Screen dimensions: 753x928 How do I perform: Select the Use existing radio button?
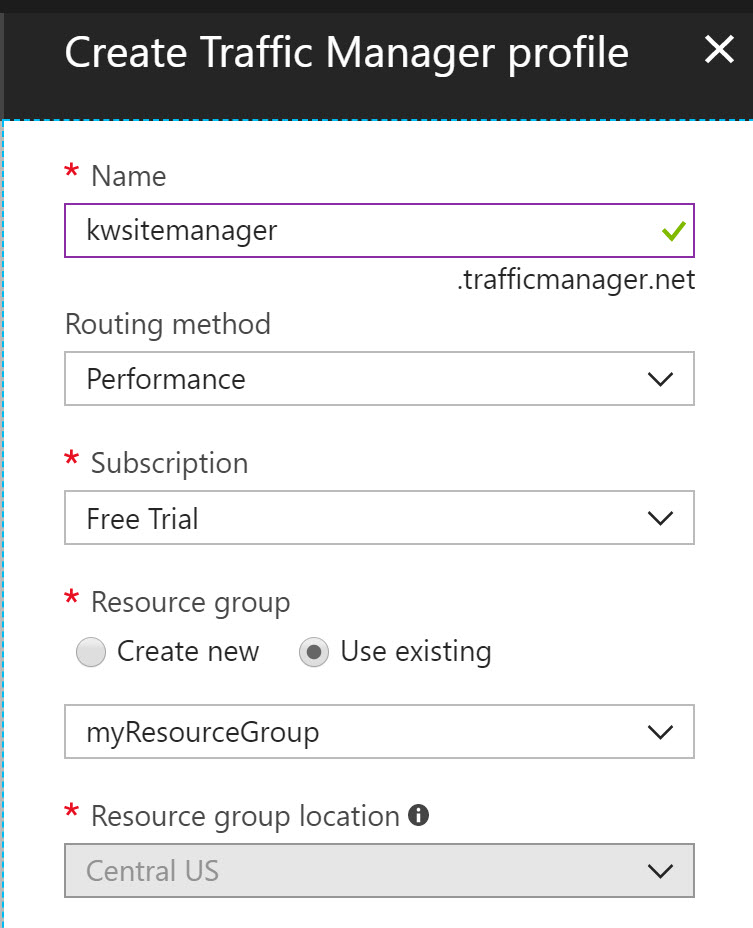[x=314, y=652]
